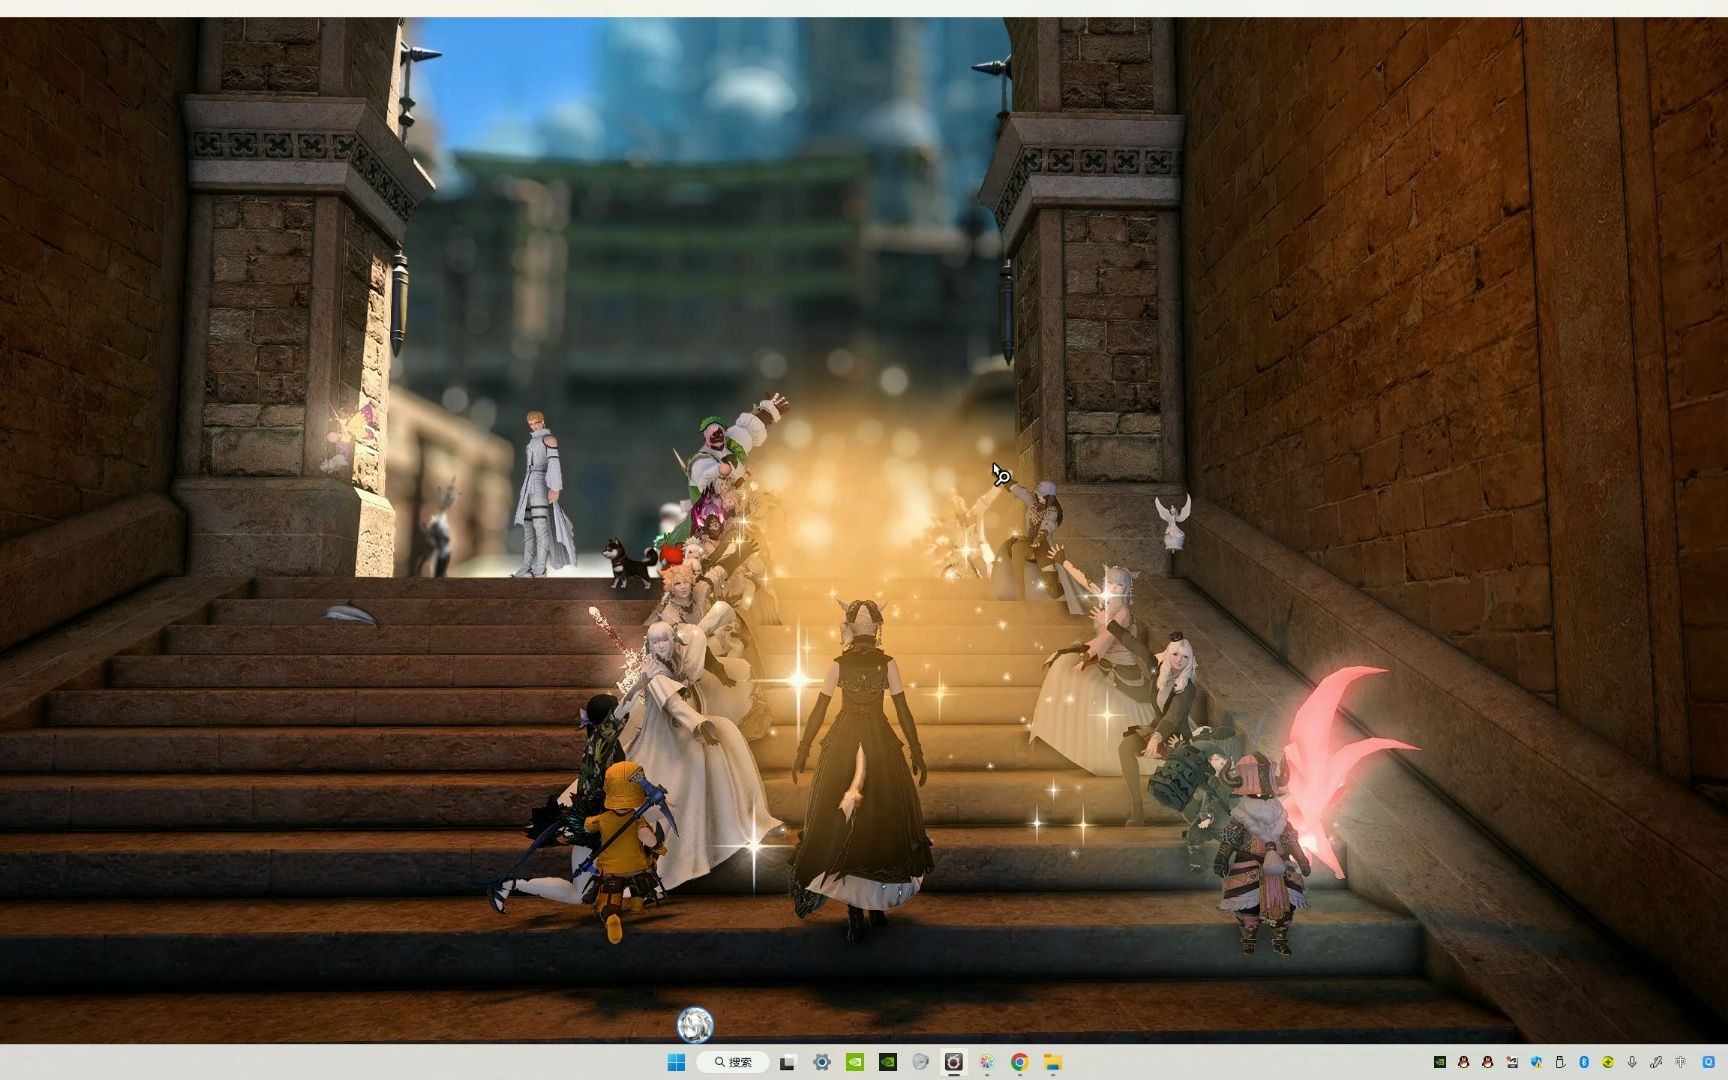Click the safely remove USB device tray icon
Screen dimensions: 1728x1080
pyautogui.click(x=1558, y=1062)
